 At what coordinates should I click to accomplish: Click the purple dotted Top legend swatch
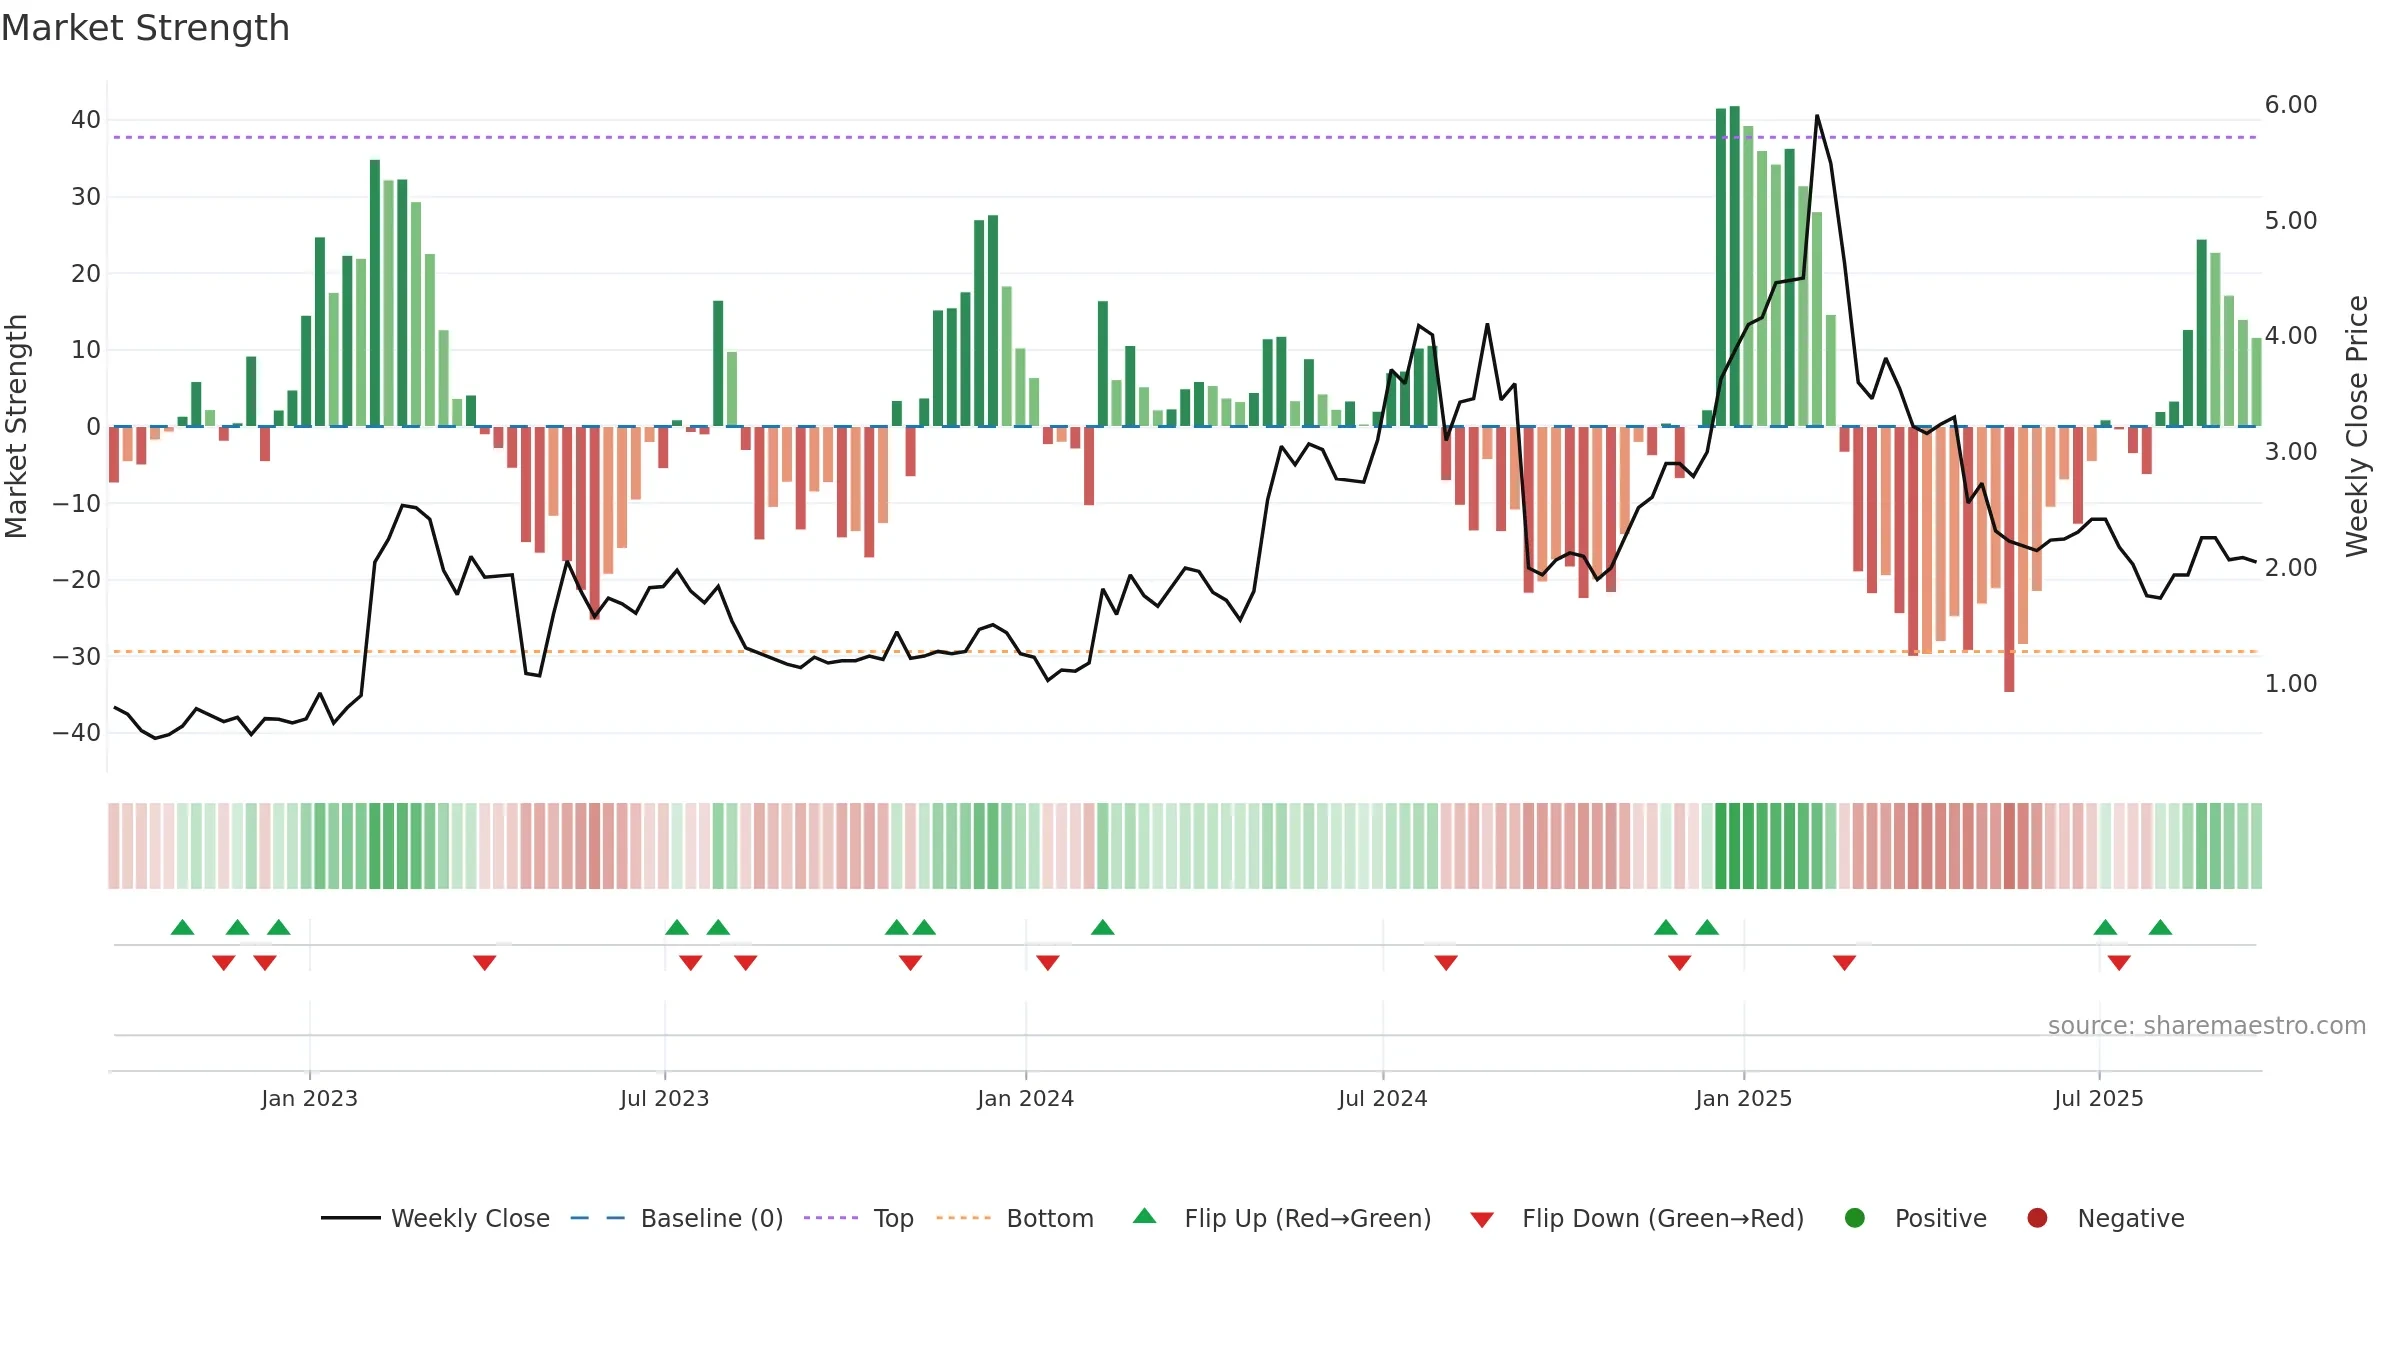[x=831, y=1218]
